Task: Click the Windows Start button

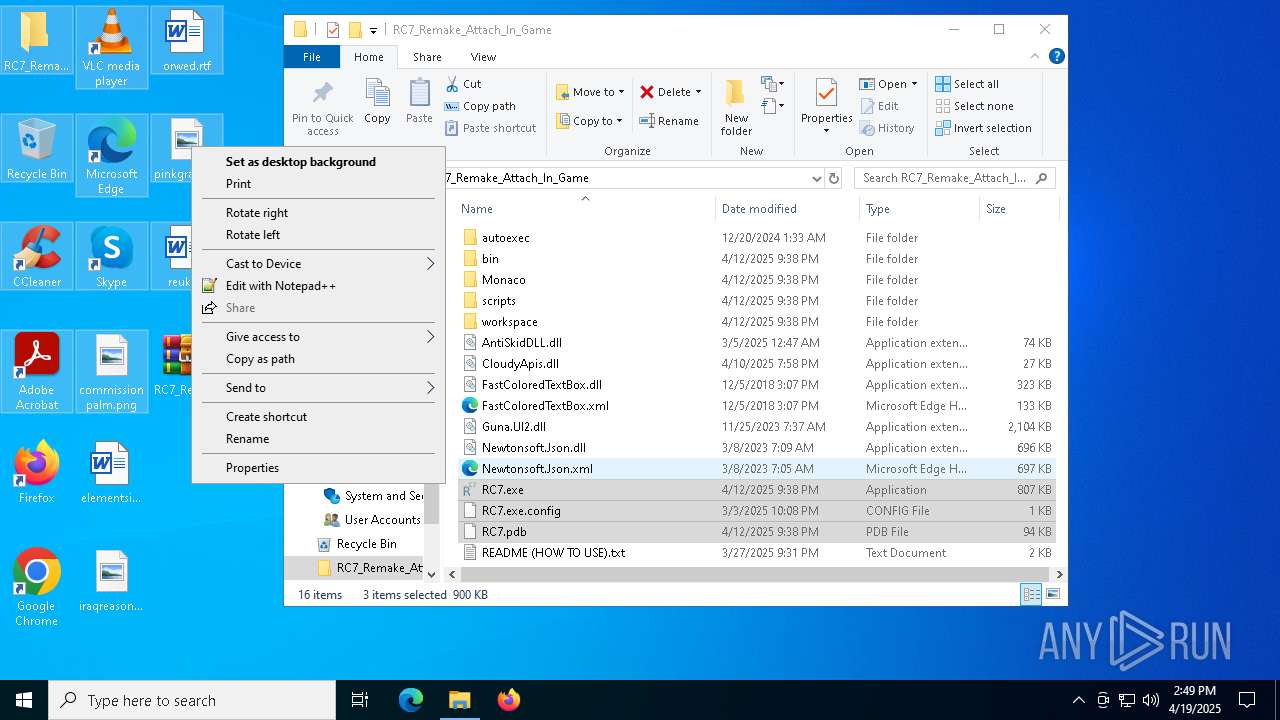Action: [24, 700]
